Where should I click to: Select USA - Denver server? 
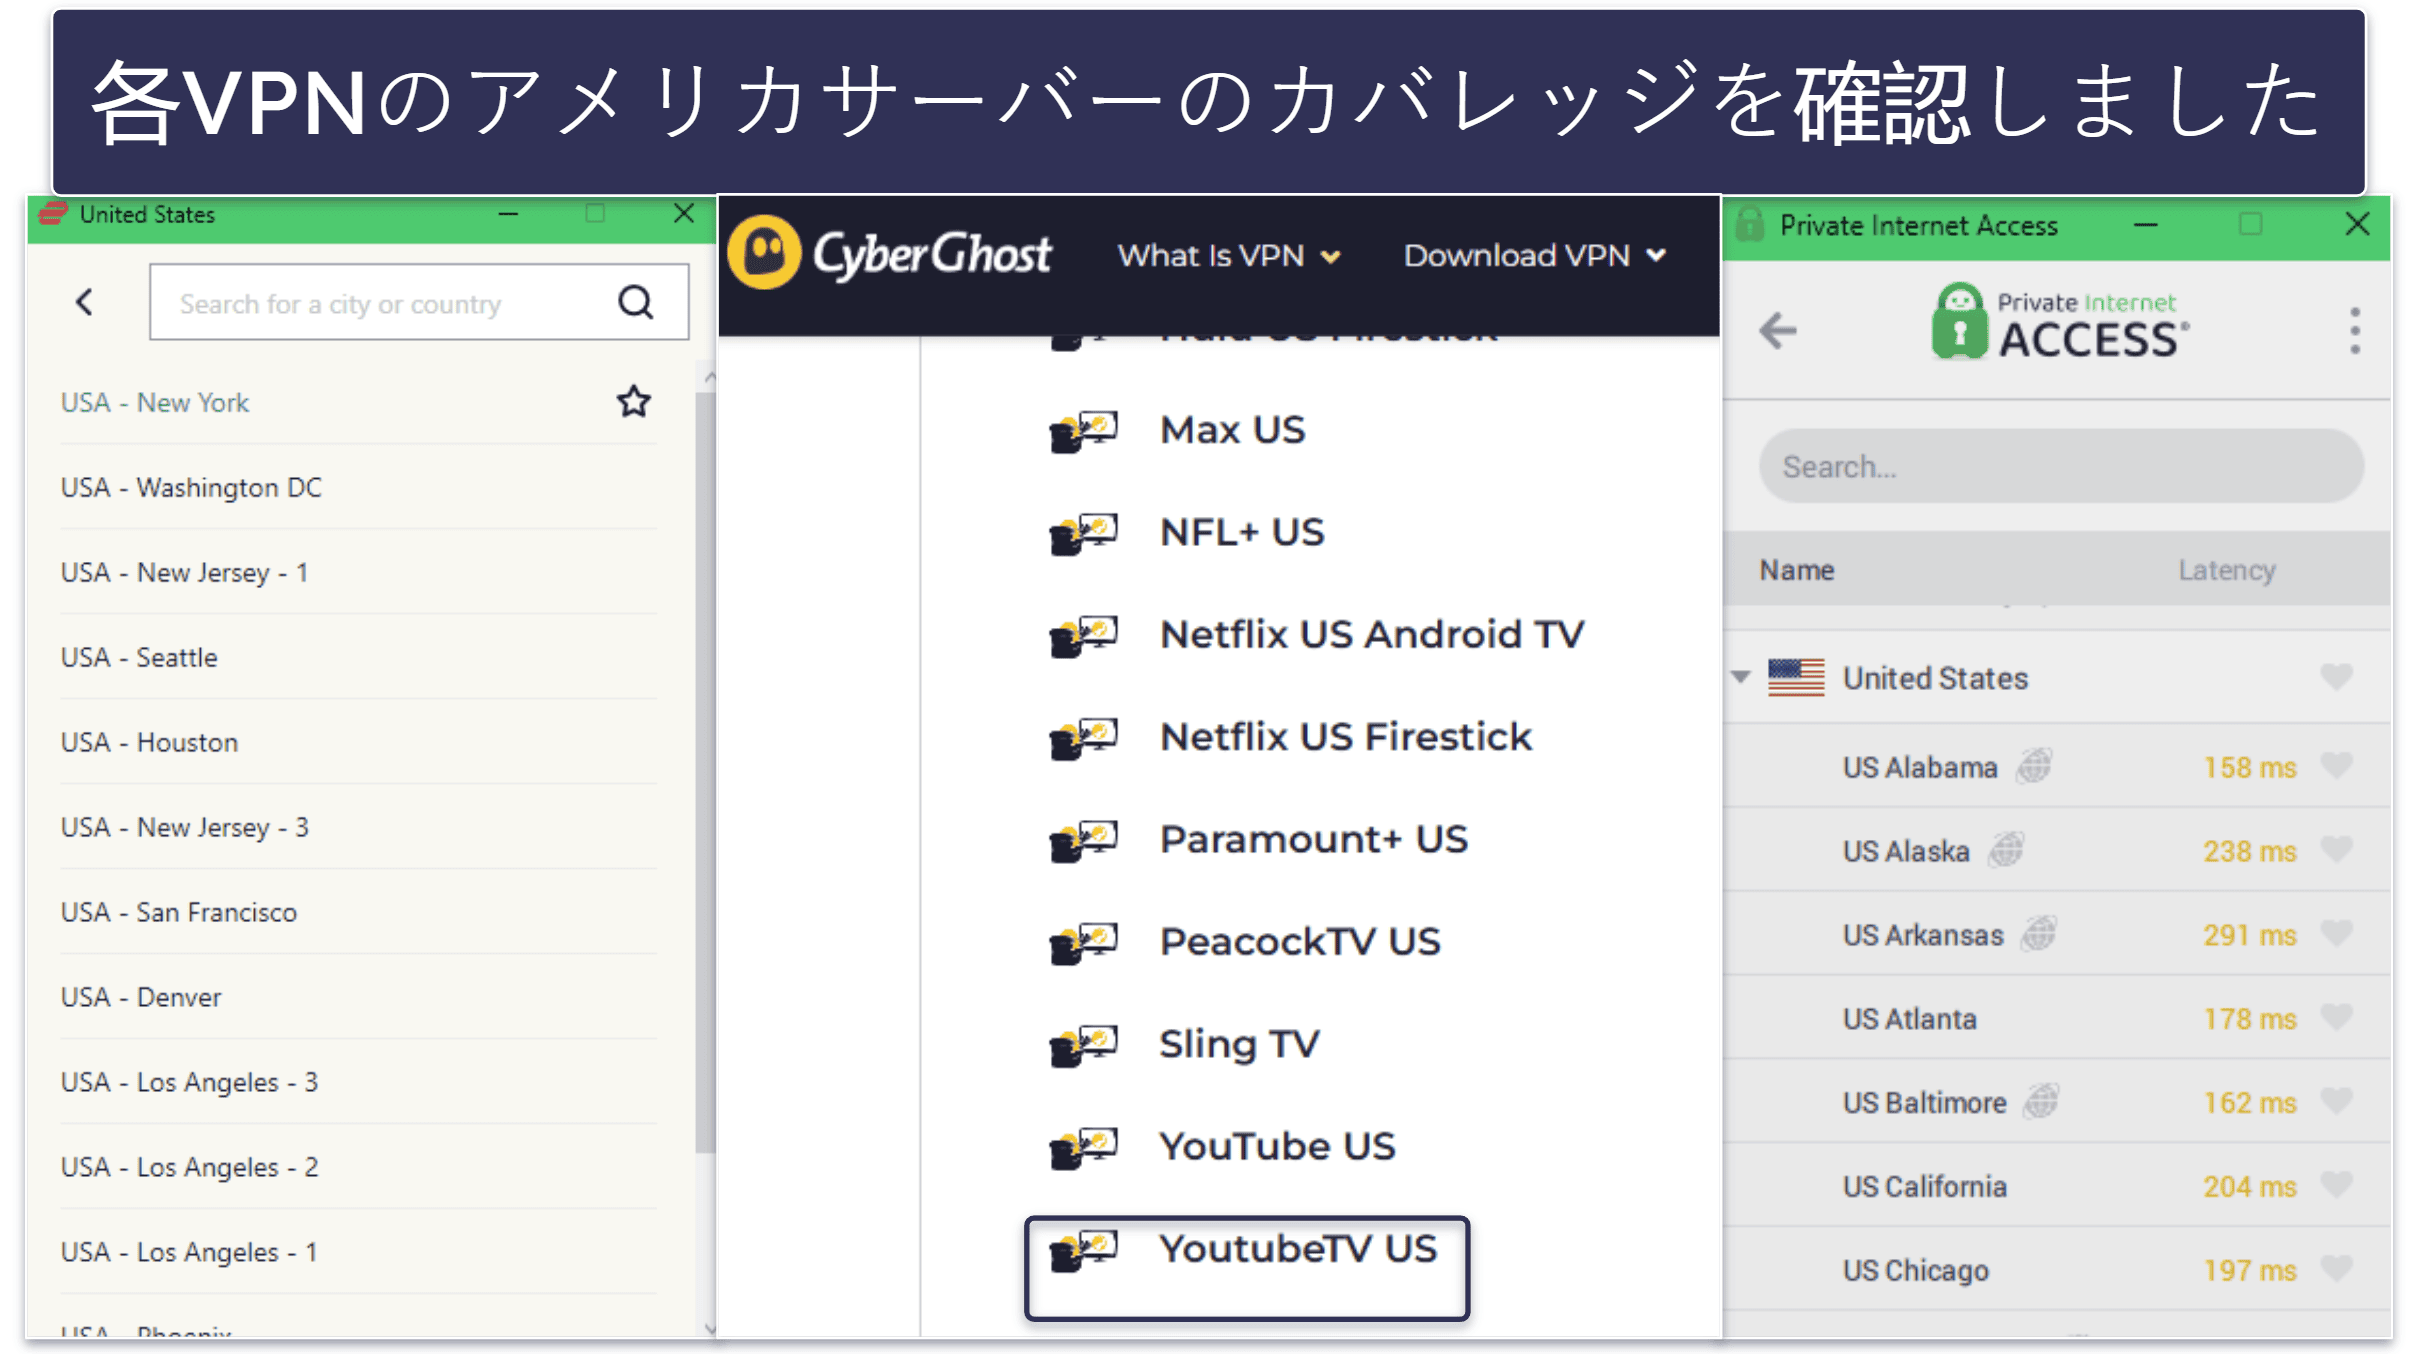358,998
